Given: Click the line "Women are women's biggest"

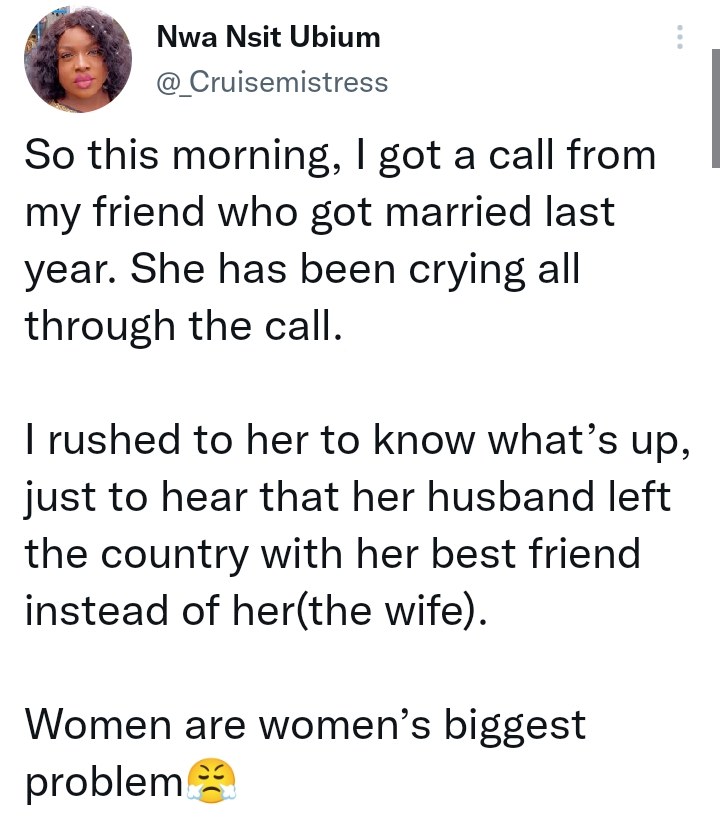Looking at the screenshot, I should click(x=305, y=725).
